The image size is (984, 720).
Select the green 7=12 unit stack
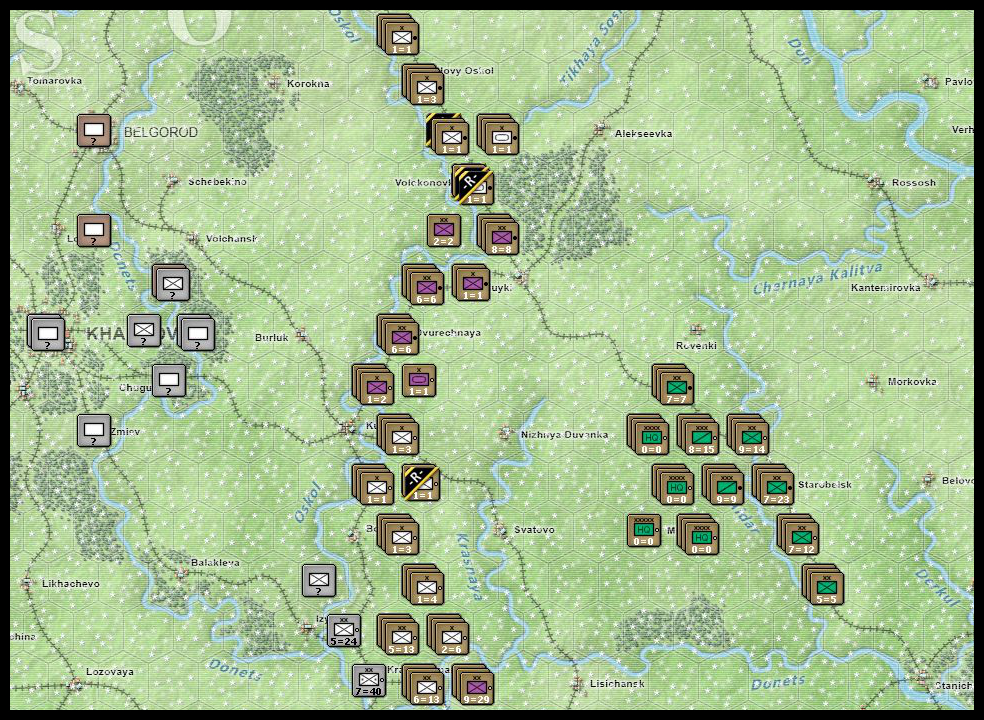(x=798, y=535)
